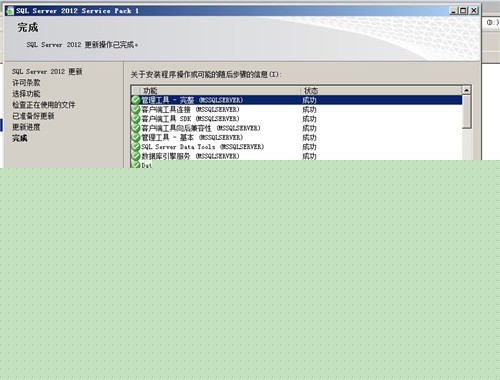
Task: Select the 客户端工具连接 (MSSQLSERVER) row
Action: click(x=297, y=109)
